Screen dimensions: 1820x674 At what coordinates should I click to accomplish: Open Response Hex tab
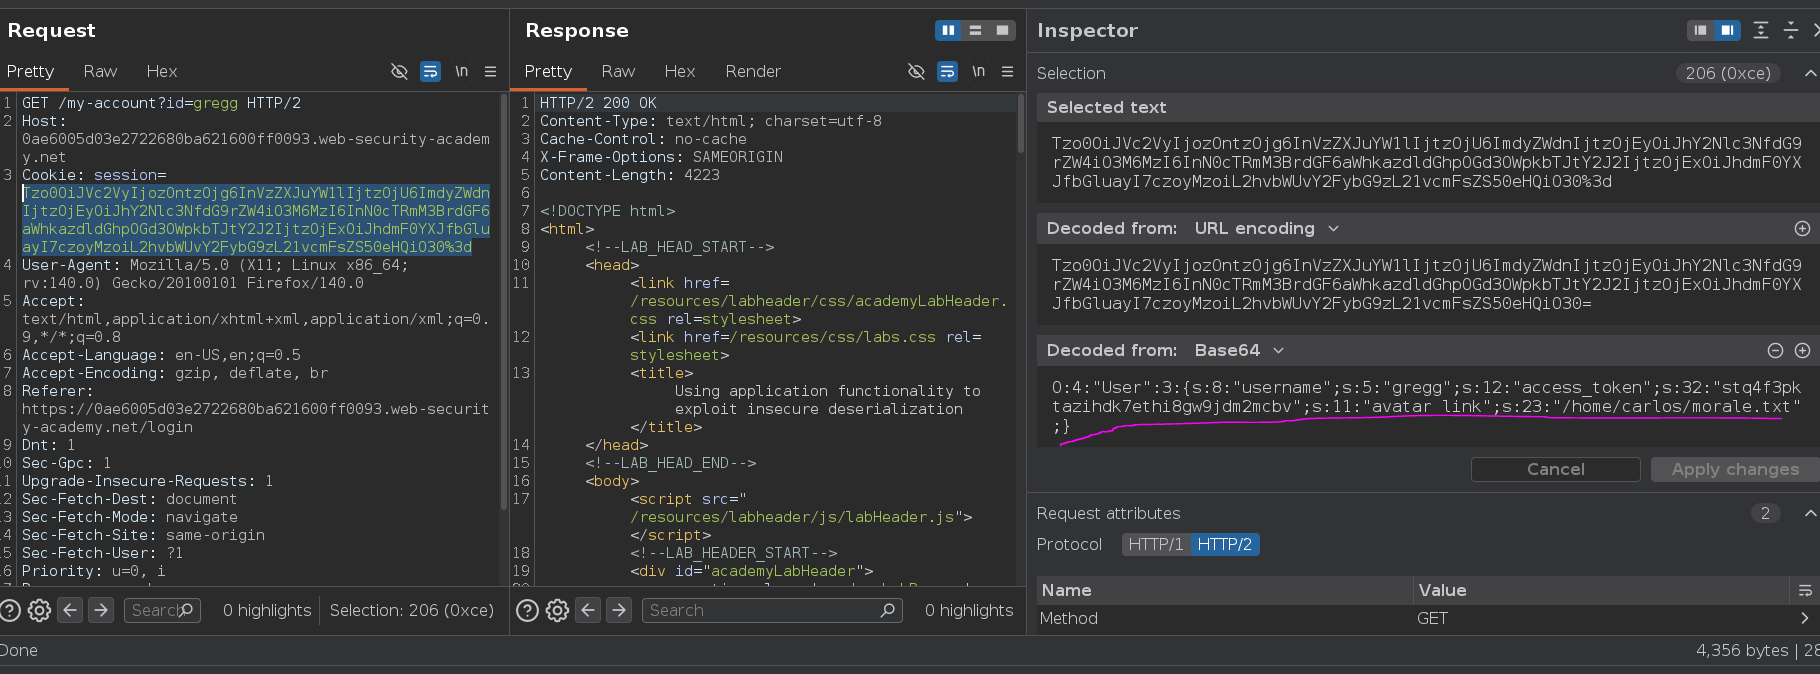coord(680,71)
